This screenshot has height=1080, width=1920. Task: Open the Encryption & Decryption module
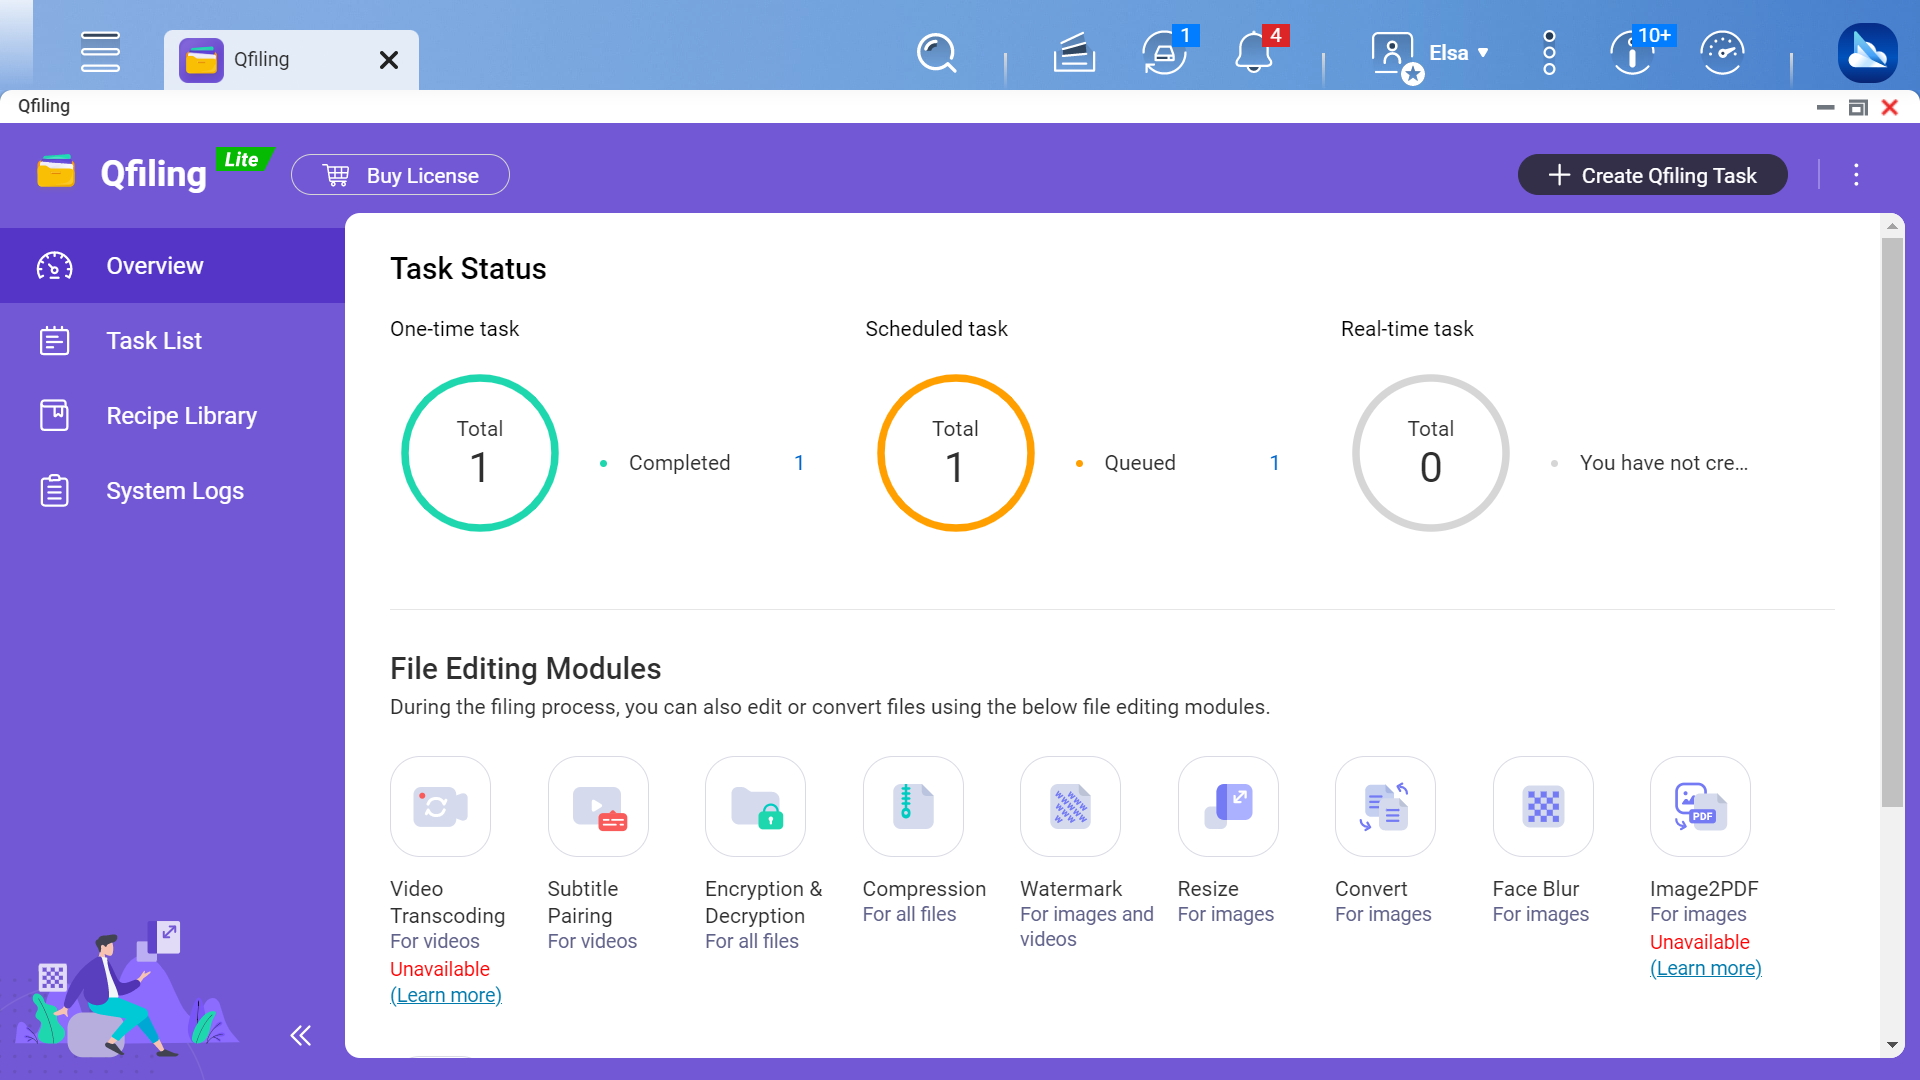coord(756,804)
